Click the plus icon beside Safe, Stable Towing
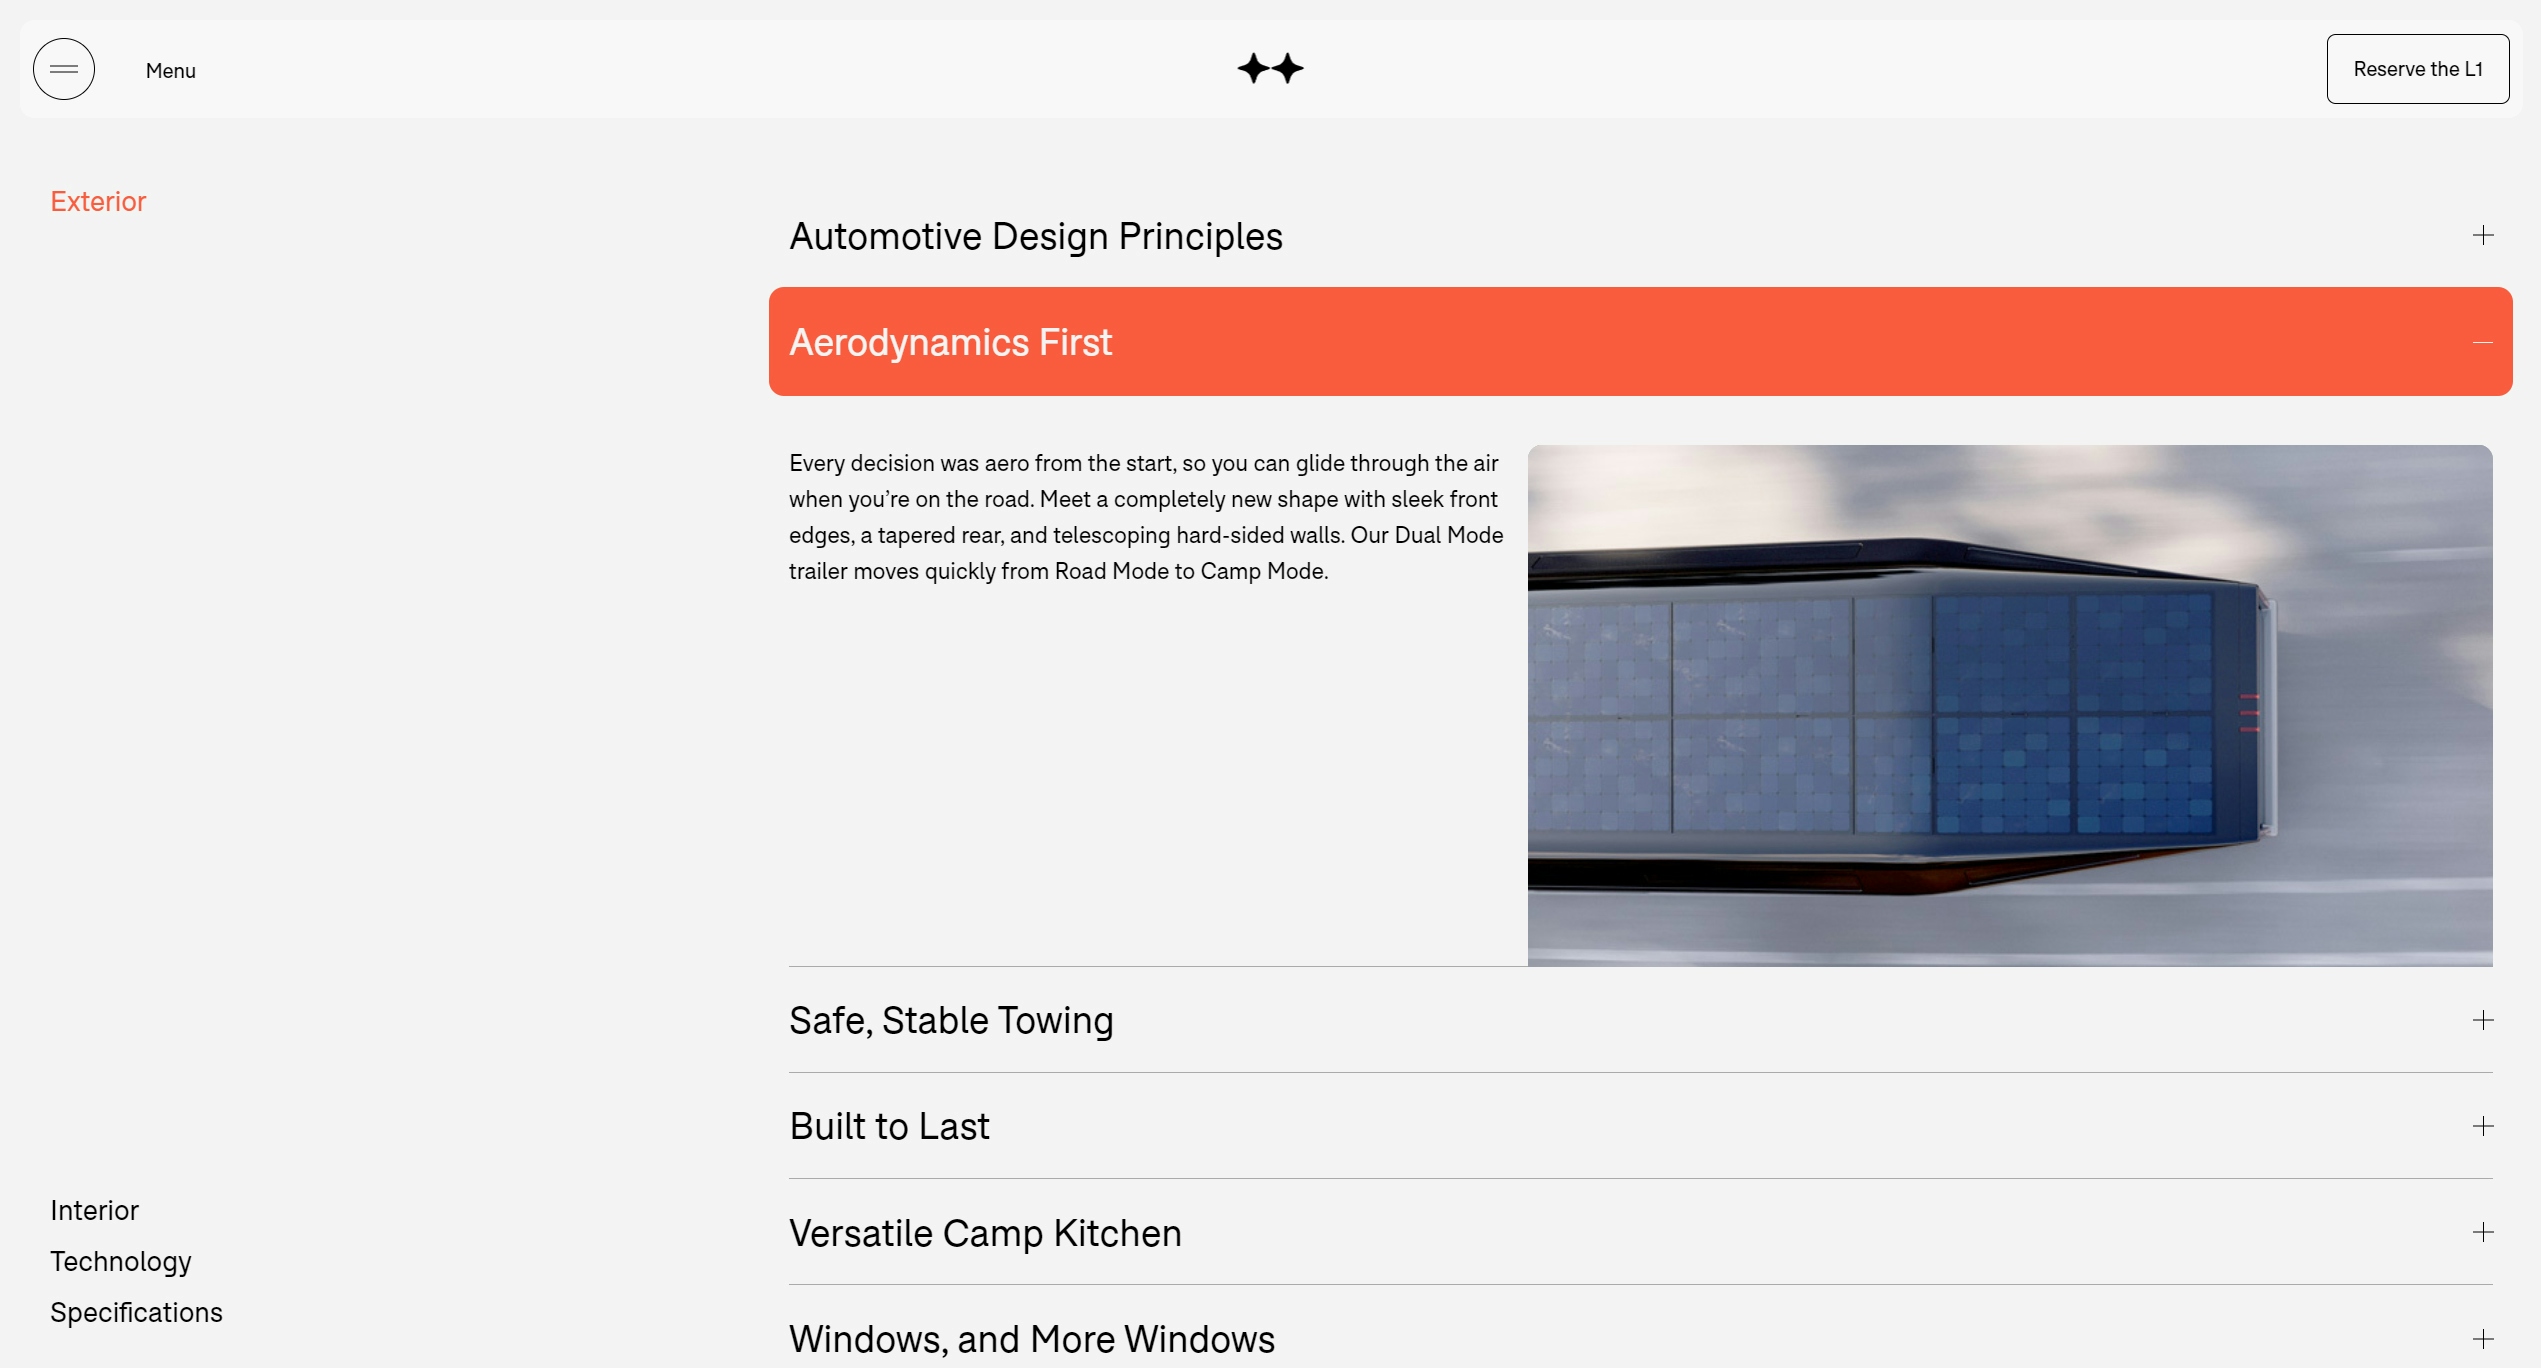 (2482, 1020)
